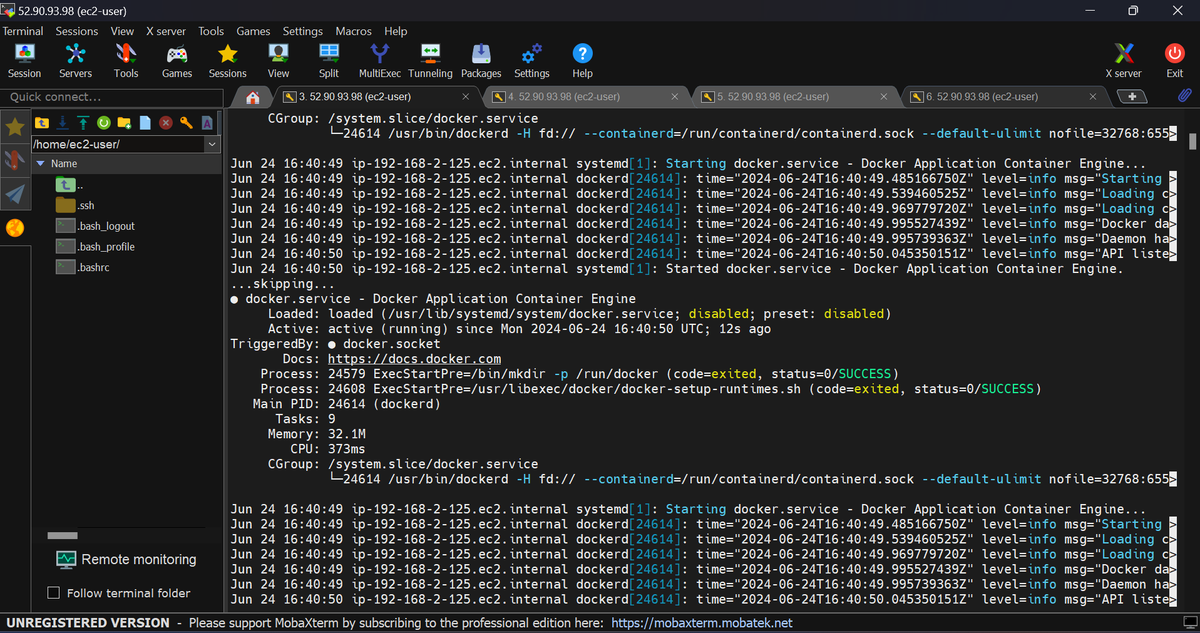Select the .bash_profile file
1200x633 pixels.
pos(95,247)
